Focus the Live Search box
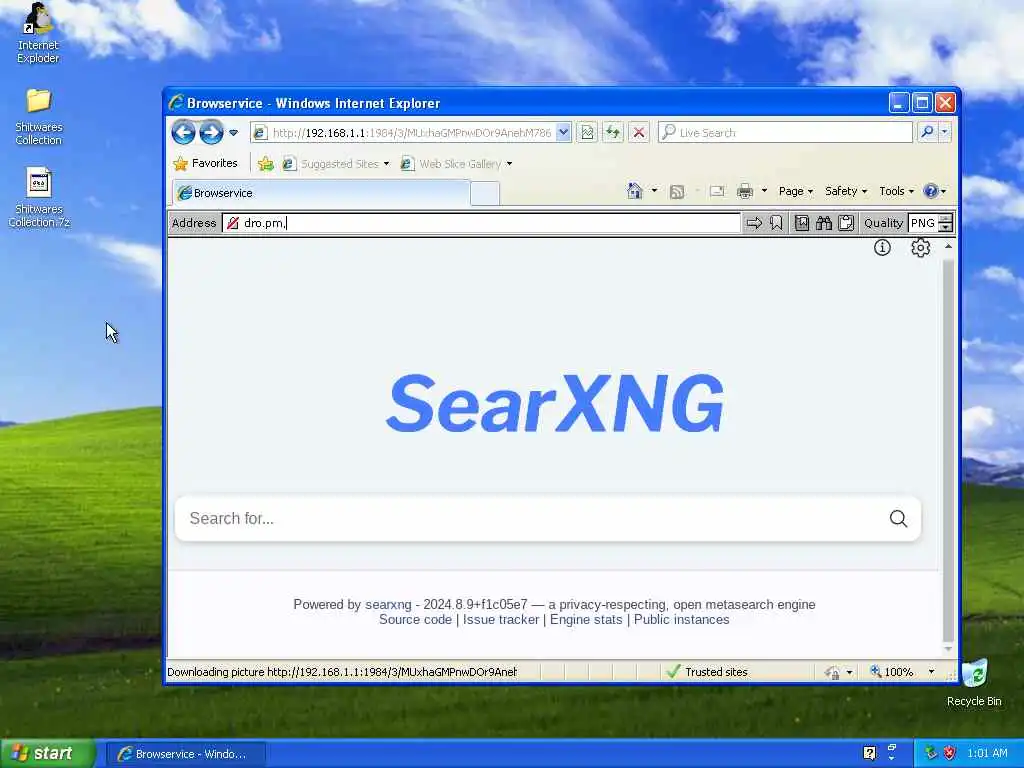This screenshot has width=1024, height=768. pyautogui.click(x=785, y=133)
